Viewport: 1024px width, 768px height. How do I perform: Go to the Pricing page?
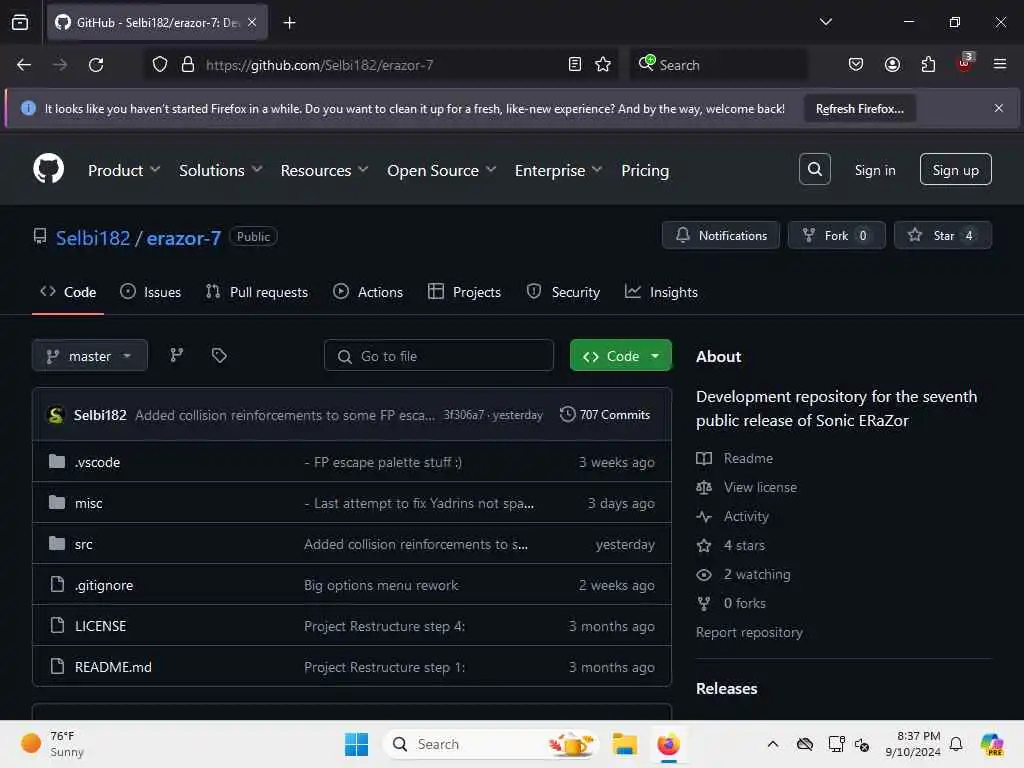click(645, 170)
